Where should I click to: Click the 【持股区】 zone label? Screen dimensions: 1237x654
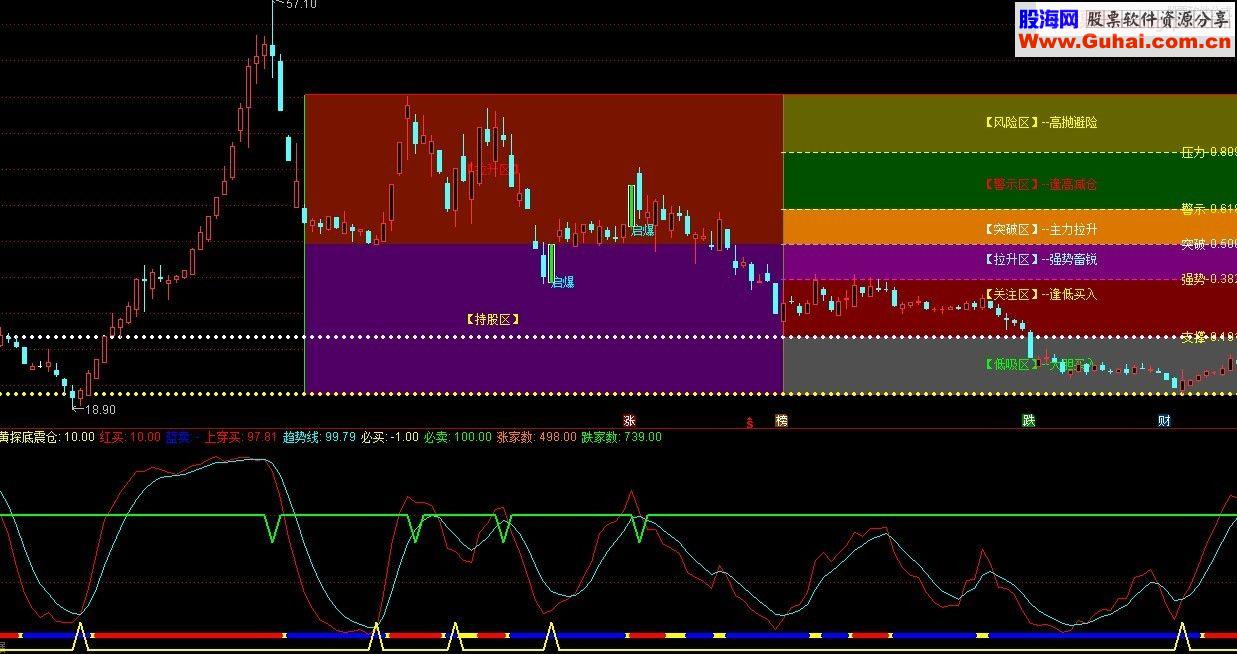493,320
